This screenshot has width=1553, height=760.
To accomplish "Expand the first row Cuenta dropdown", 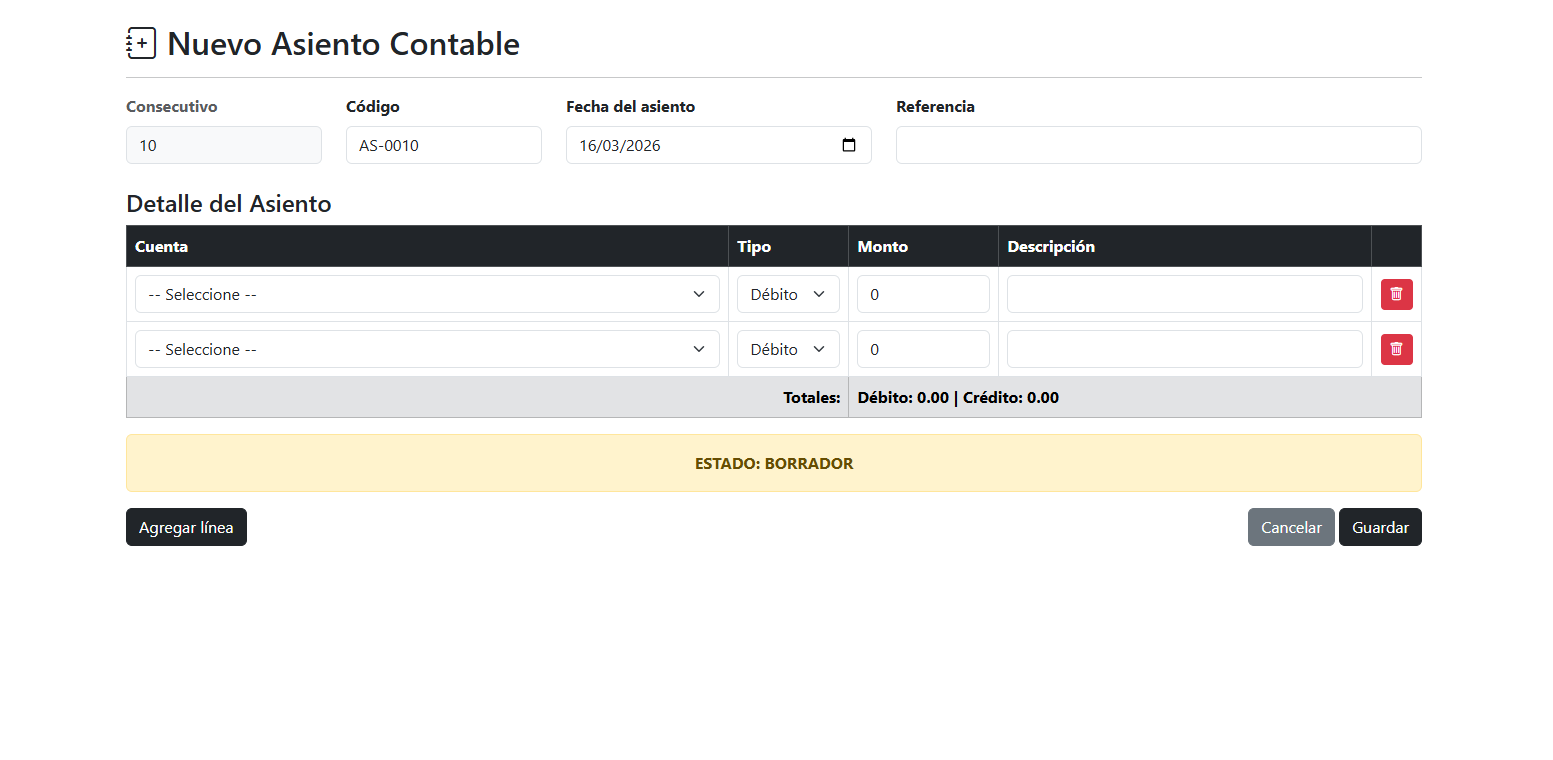I will tap(427, 294).
